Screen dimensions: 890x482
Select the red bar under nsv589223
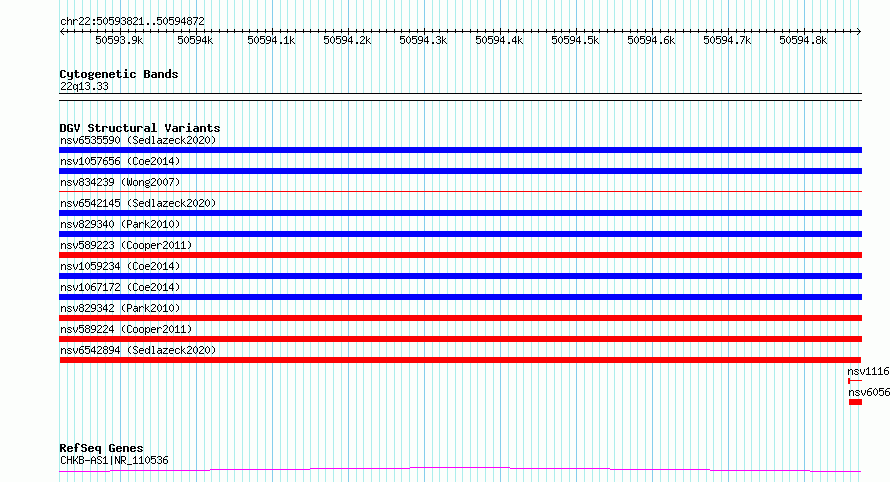[460, 255]
